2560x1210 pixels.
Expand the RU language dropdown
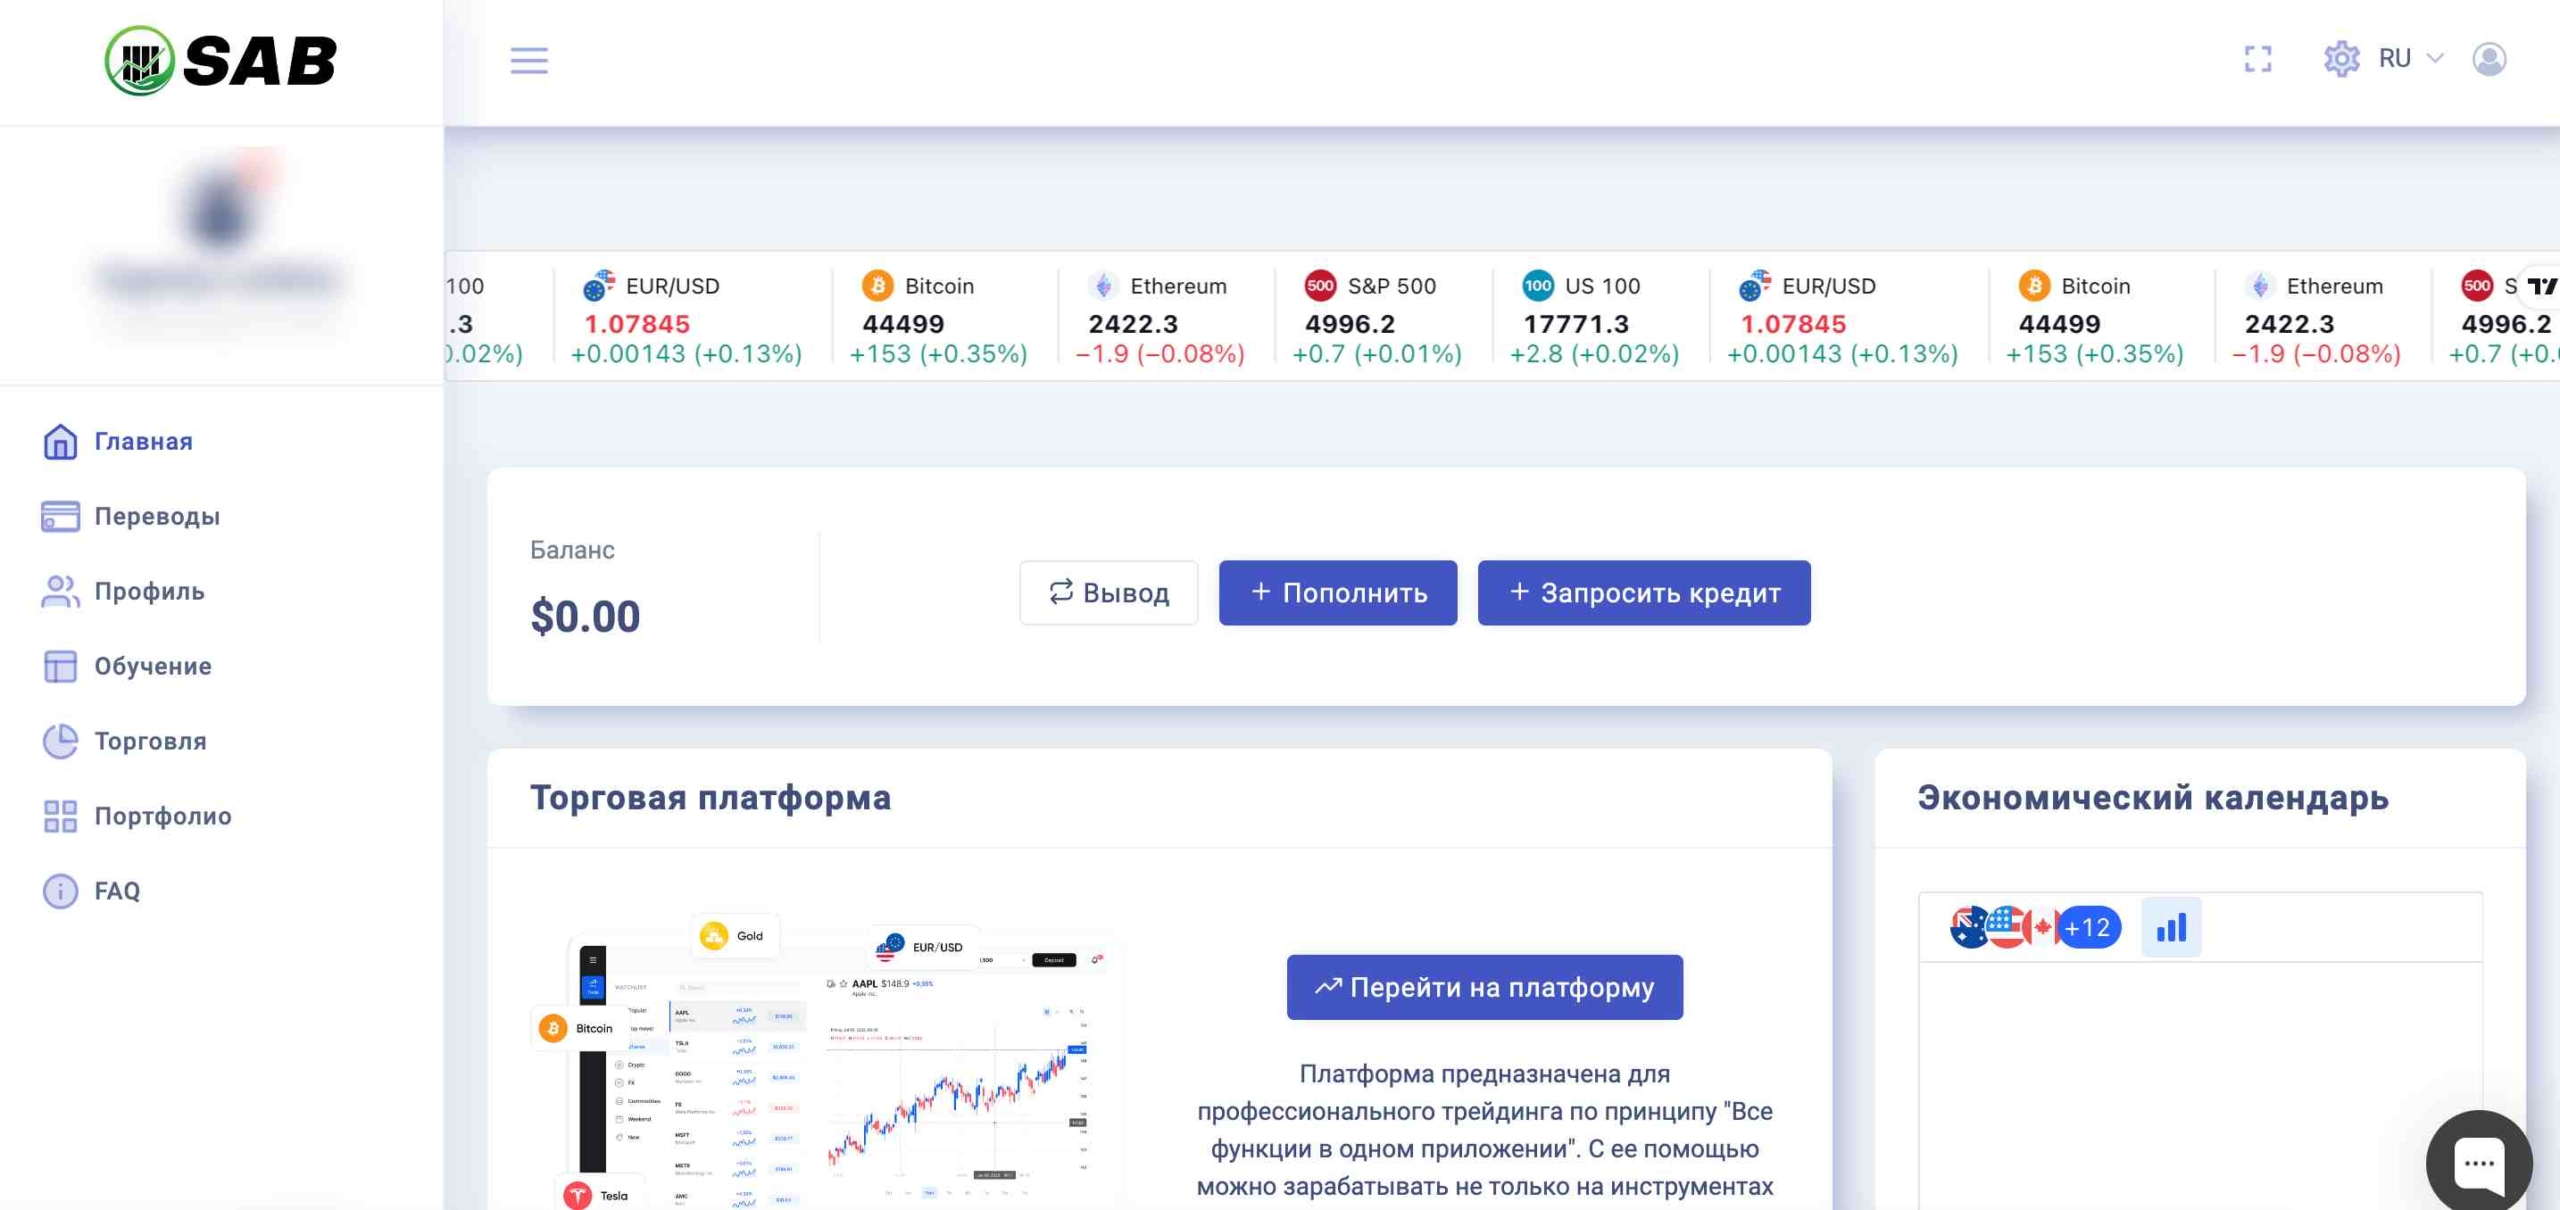click(2410, 59)
